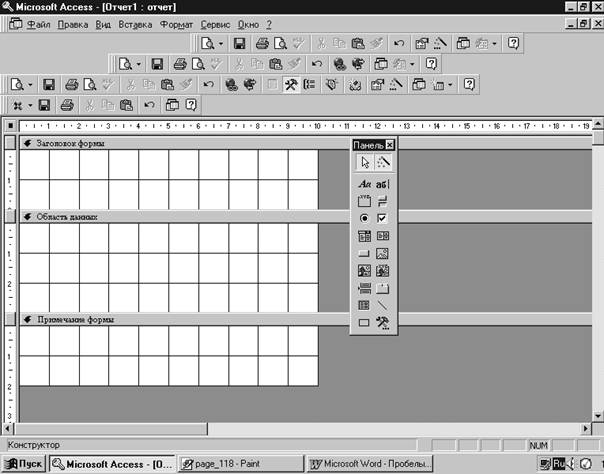
Task: Activate the Select Objects arrow tool
Action: click(x=364, y=162)
